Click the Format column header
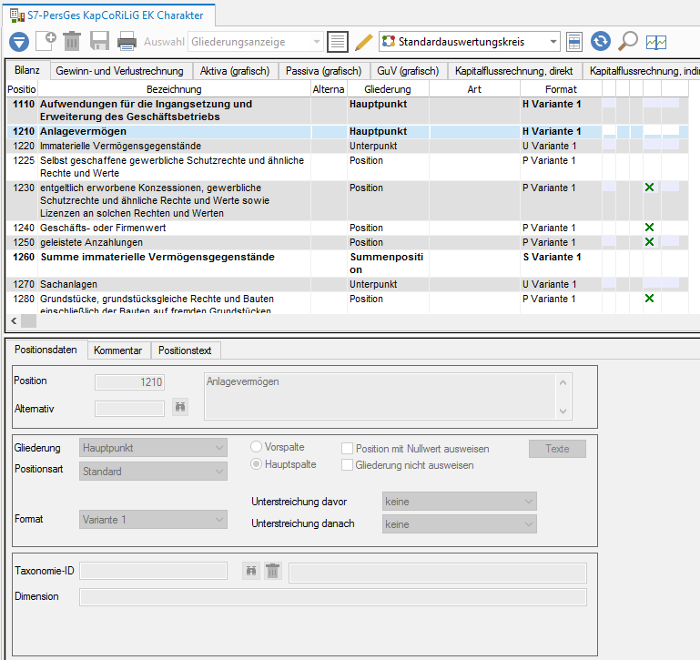 561,89
